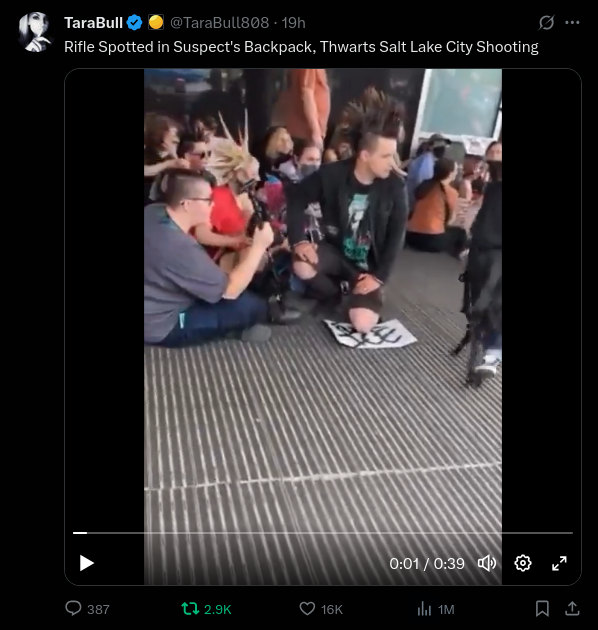Seek to the middle of the video progress bar
This screenshot has width=598, height=630.
pos(323,533)
